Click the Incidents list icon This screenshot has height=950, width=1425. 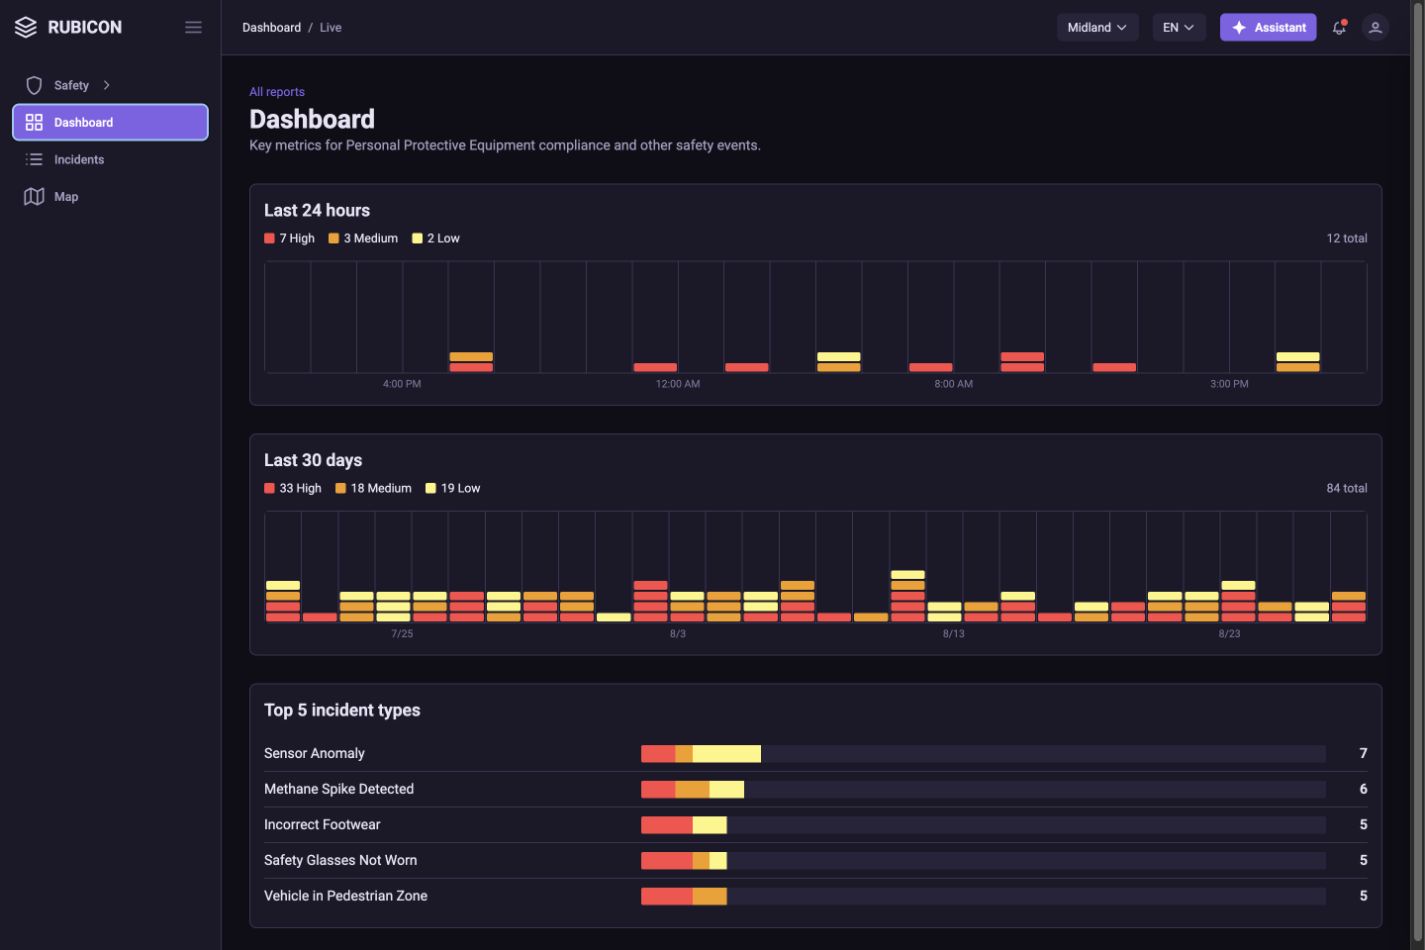coord(34,160)
